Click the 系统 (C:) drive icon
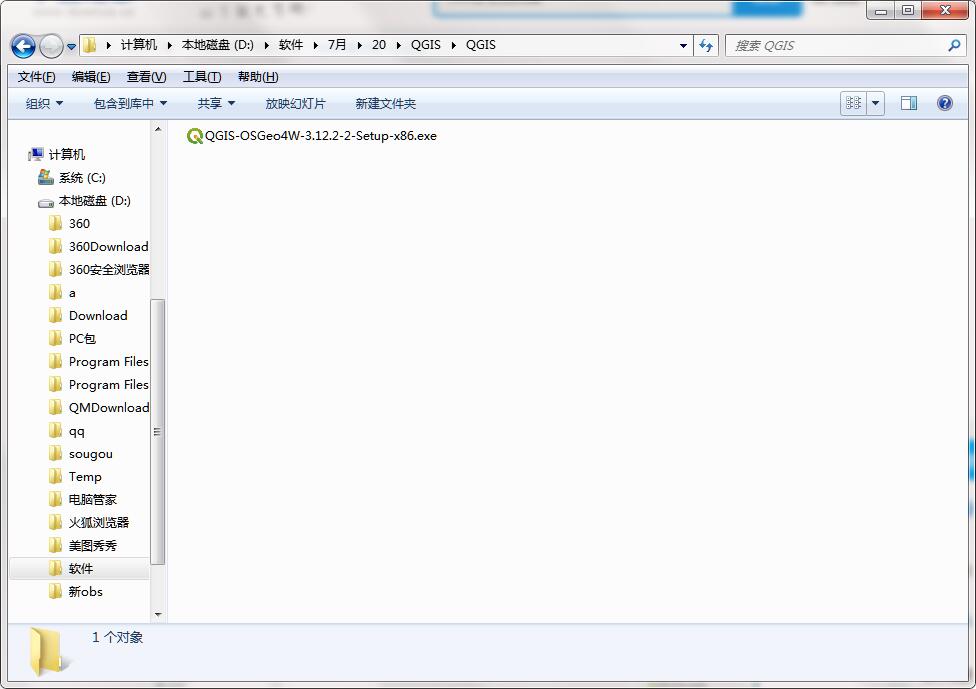 click(x=46, y=177)
